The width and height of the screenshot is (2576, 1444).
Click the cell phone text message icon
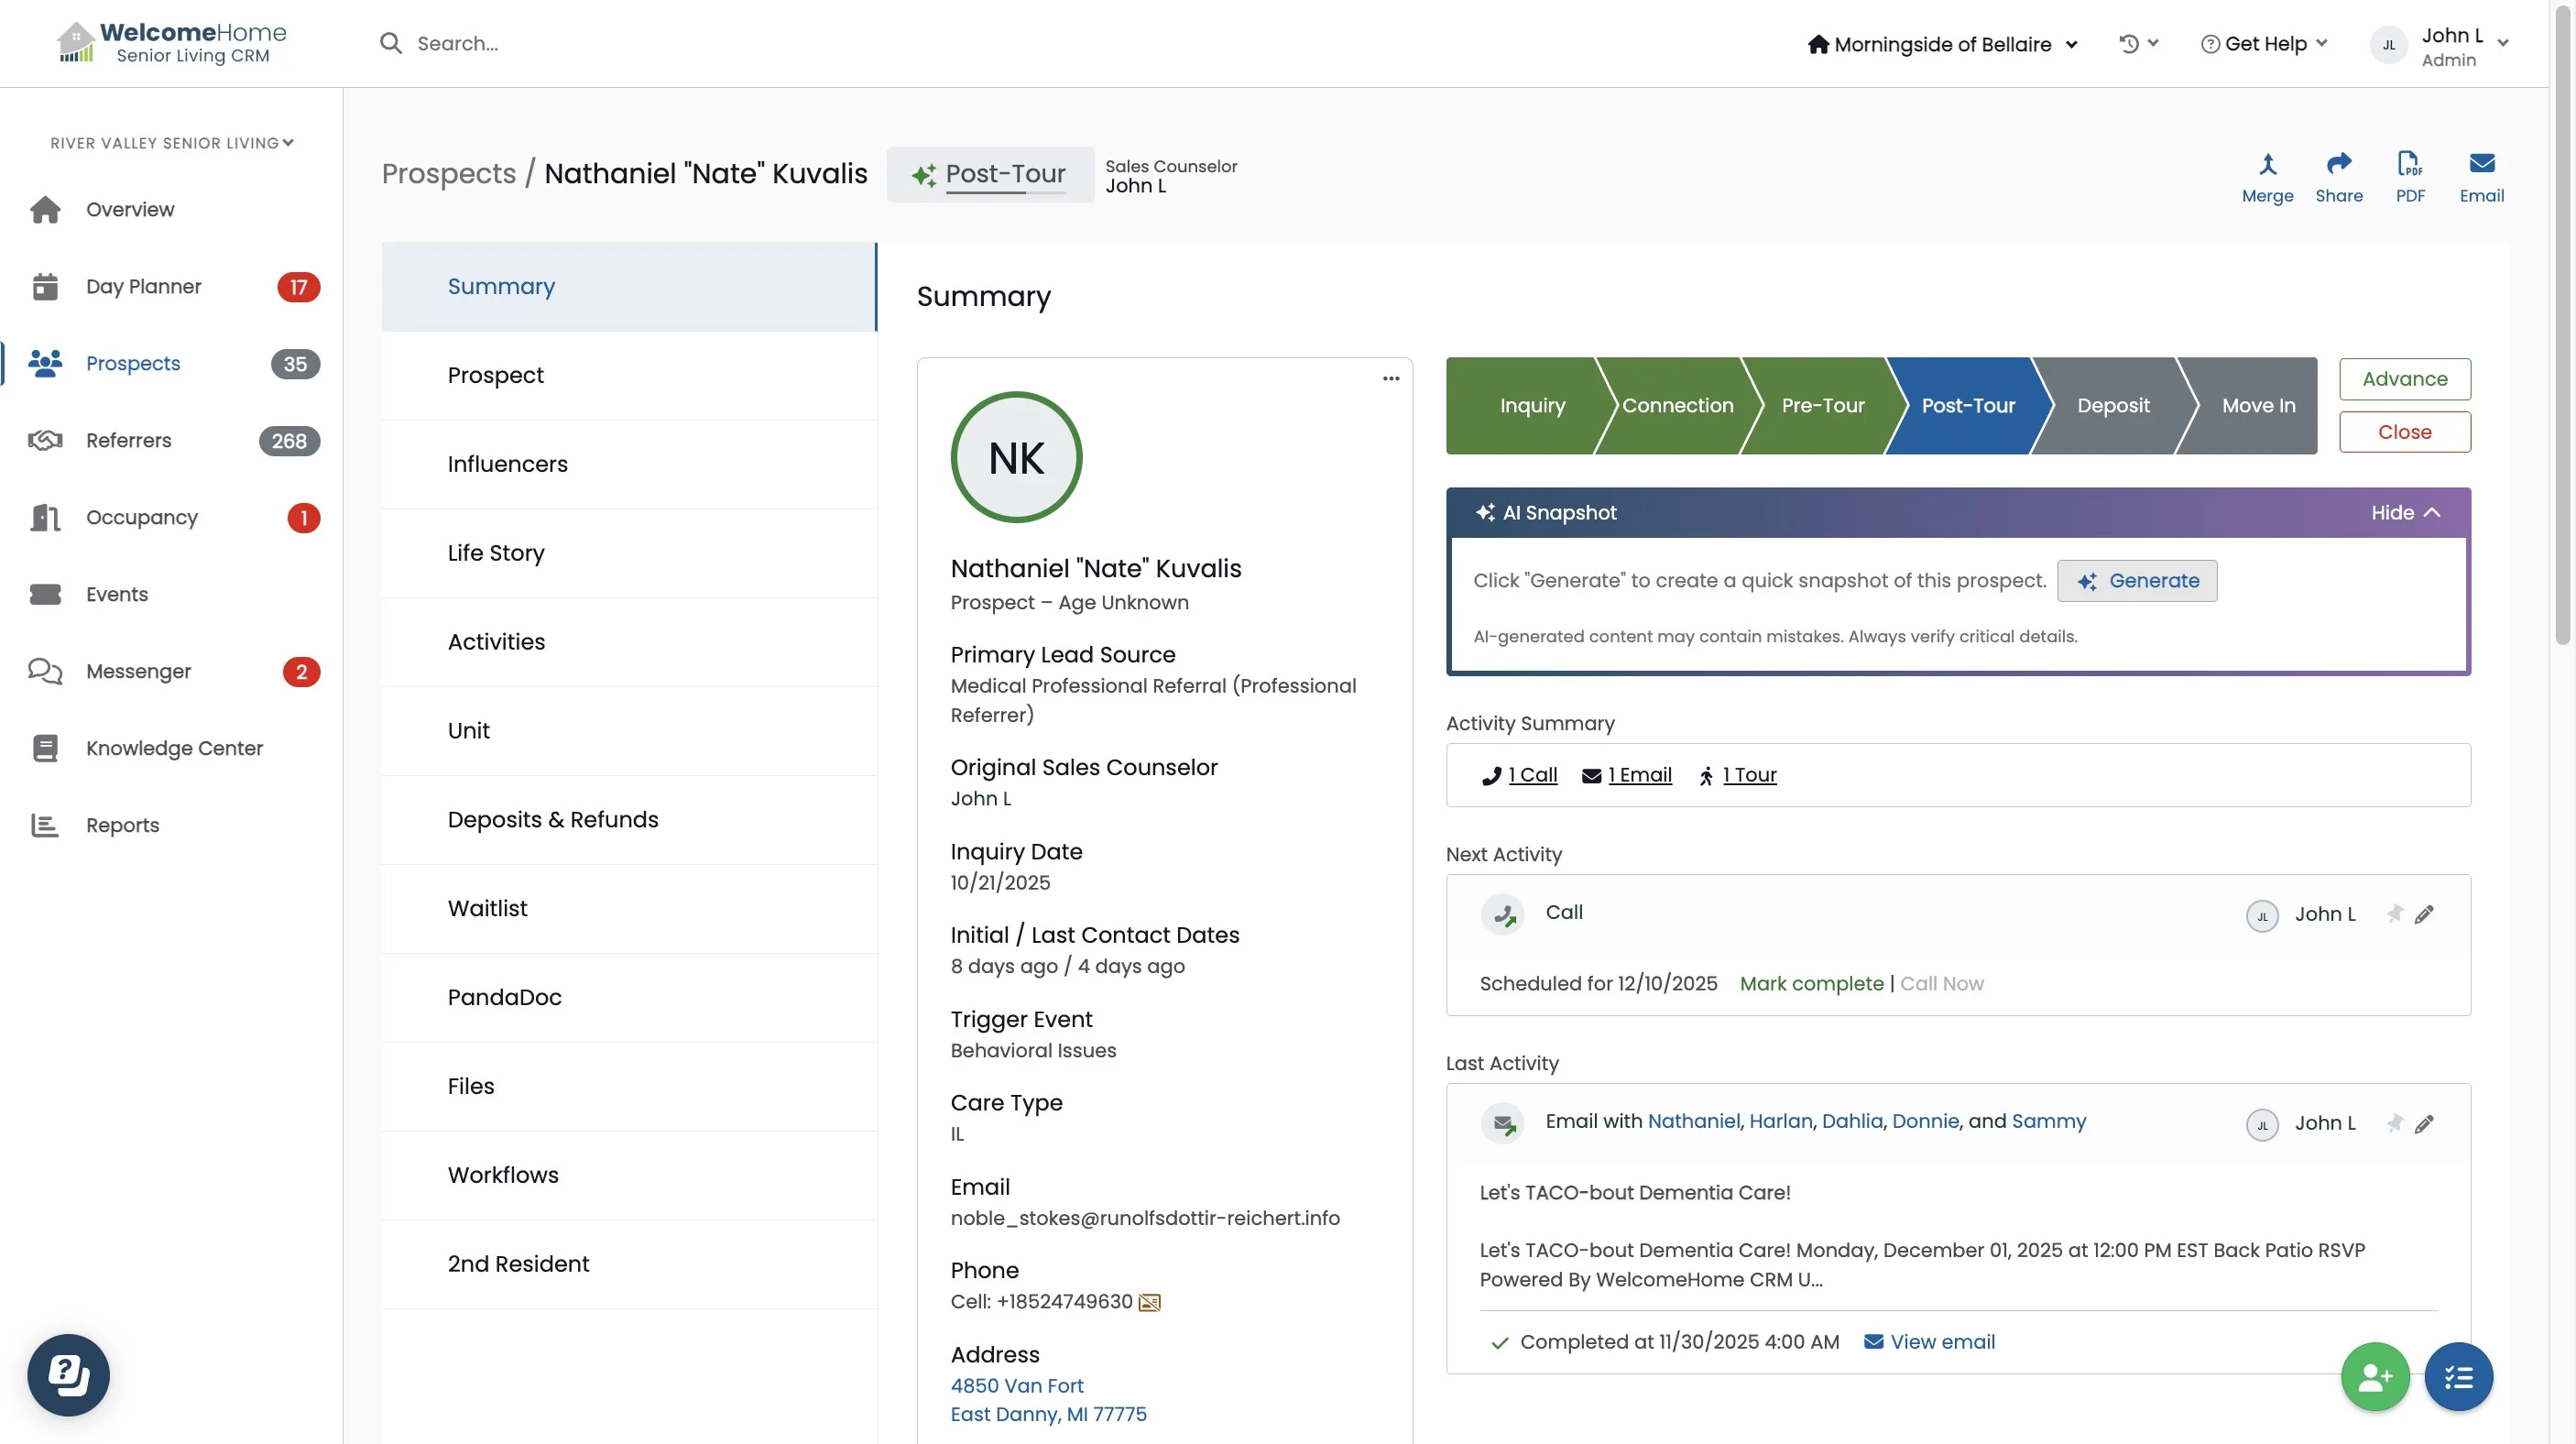pyautogui.click(x=1150, y=1302)
